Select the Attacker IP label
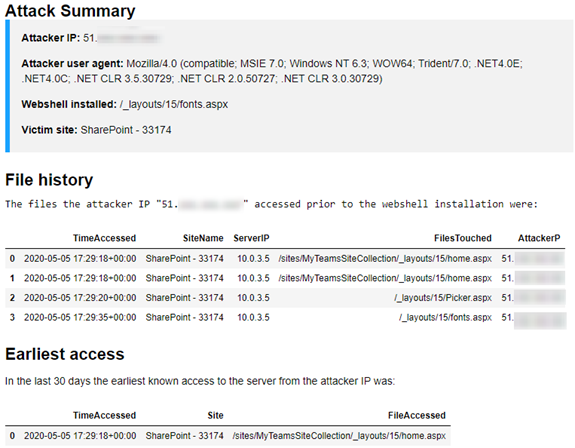The width and height of the screenshot is (575, 448). pos(50,38)
